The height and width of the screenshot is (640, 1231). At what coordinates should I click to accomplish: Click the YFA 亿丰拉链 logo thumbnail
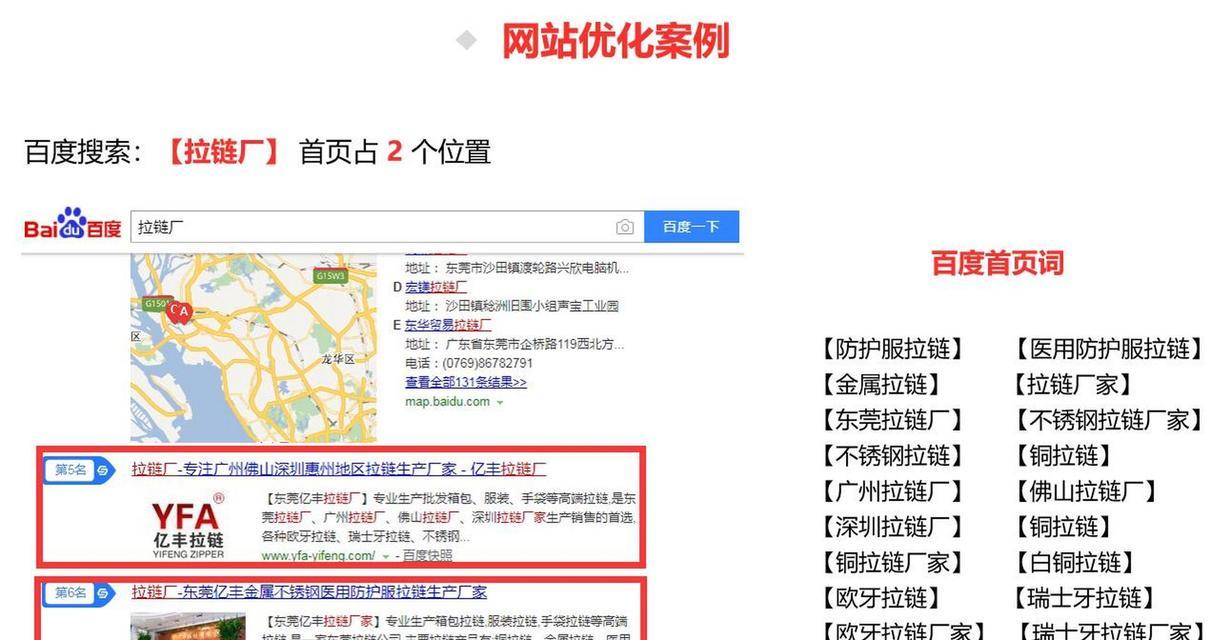coord(188,525)
